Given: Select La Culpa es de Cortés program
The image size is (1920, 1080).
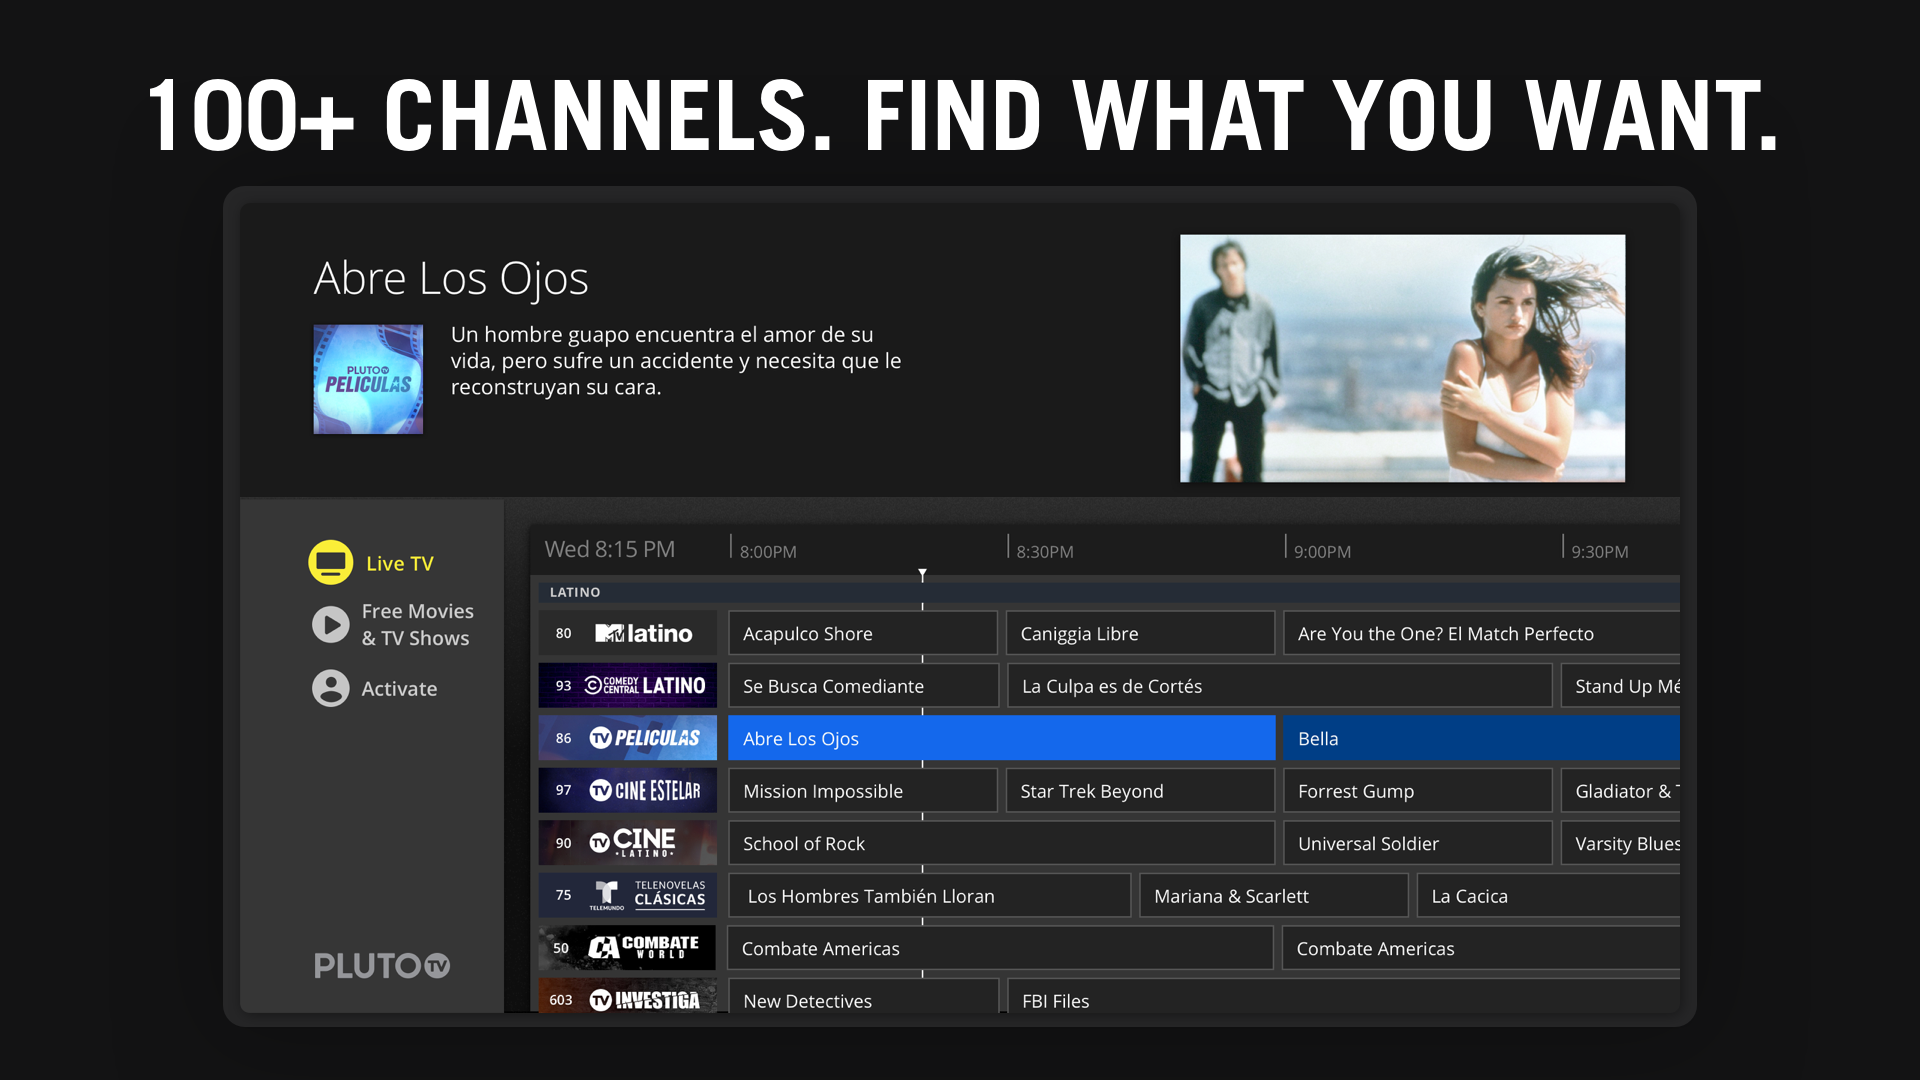Looking at the screenshot, I should point(1279,686).
